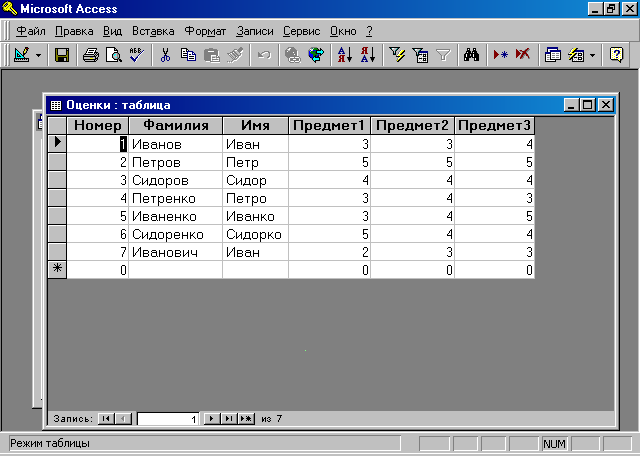The image size is (640, 456).
Task: Click the cell containing Петров
Action: [x=176, y=162]
